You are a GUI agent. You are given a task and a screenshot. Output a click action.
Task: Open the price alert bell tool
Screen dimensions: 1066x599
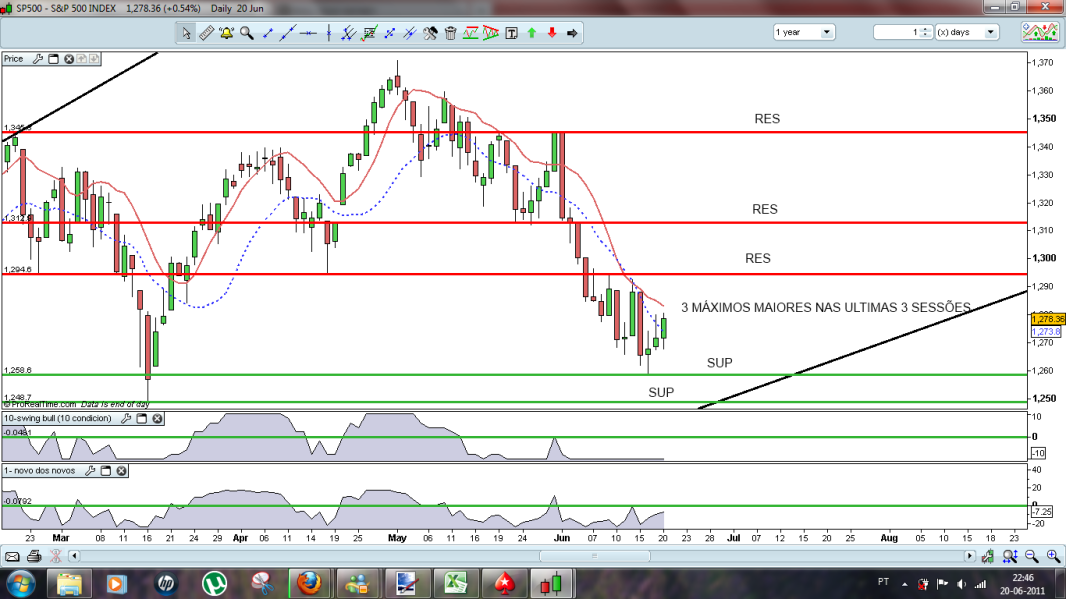(x=226, y=33)
